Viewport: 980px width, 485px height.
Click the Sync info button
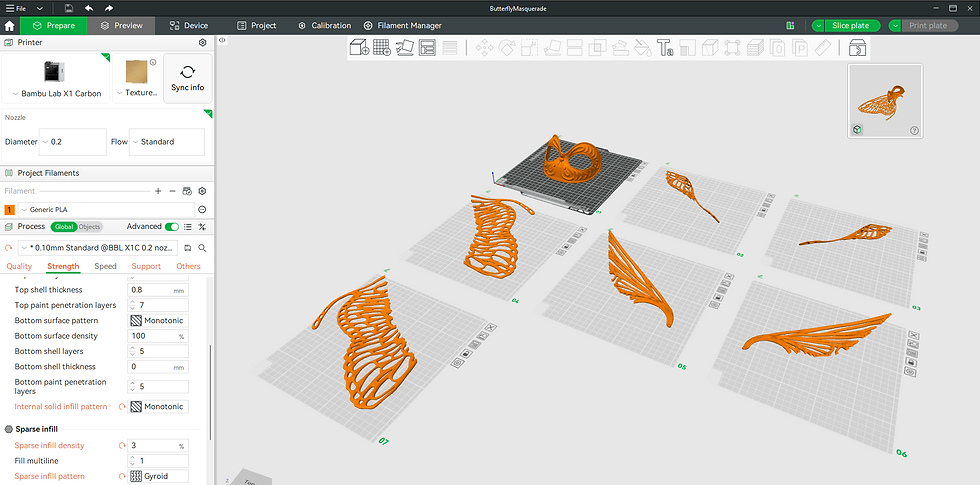point(188,78)
